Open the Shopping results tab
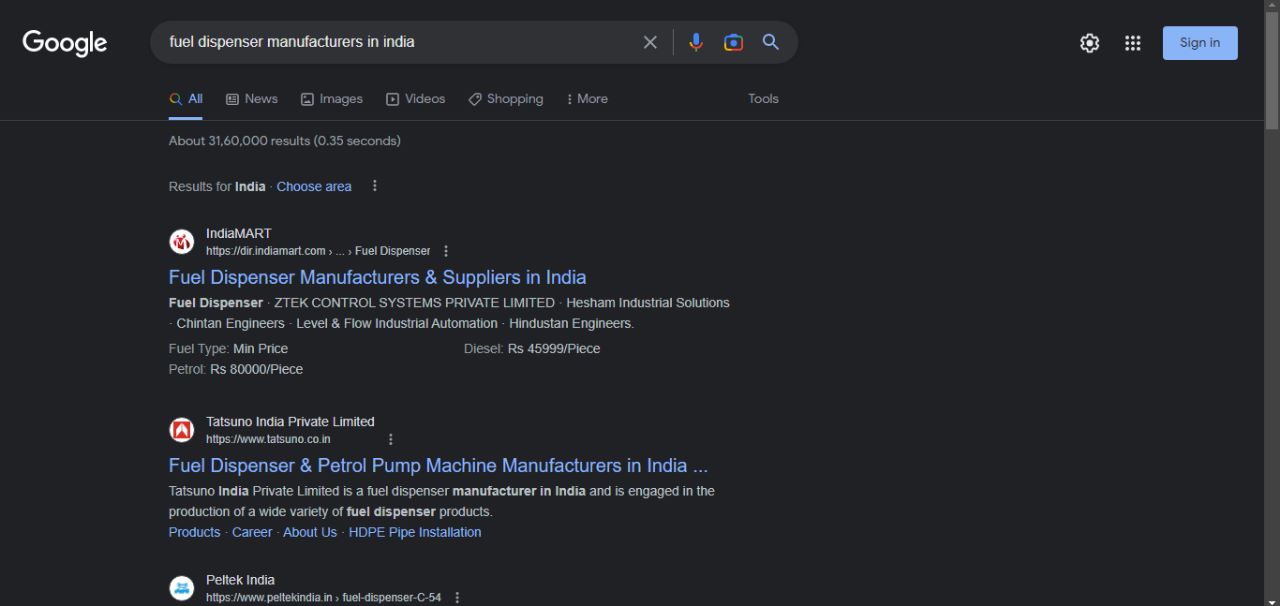 (506, 99)
